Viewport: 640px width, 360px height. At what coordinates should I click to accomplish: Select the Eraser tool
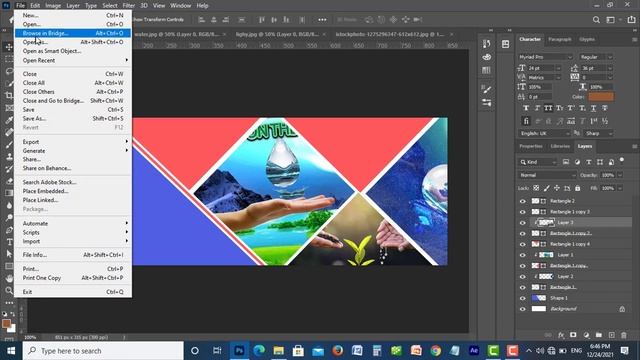point(9,181)
